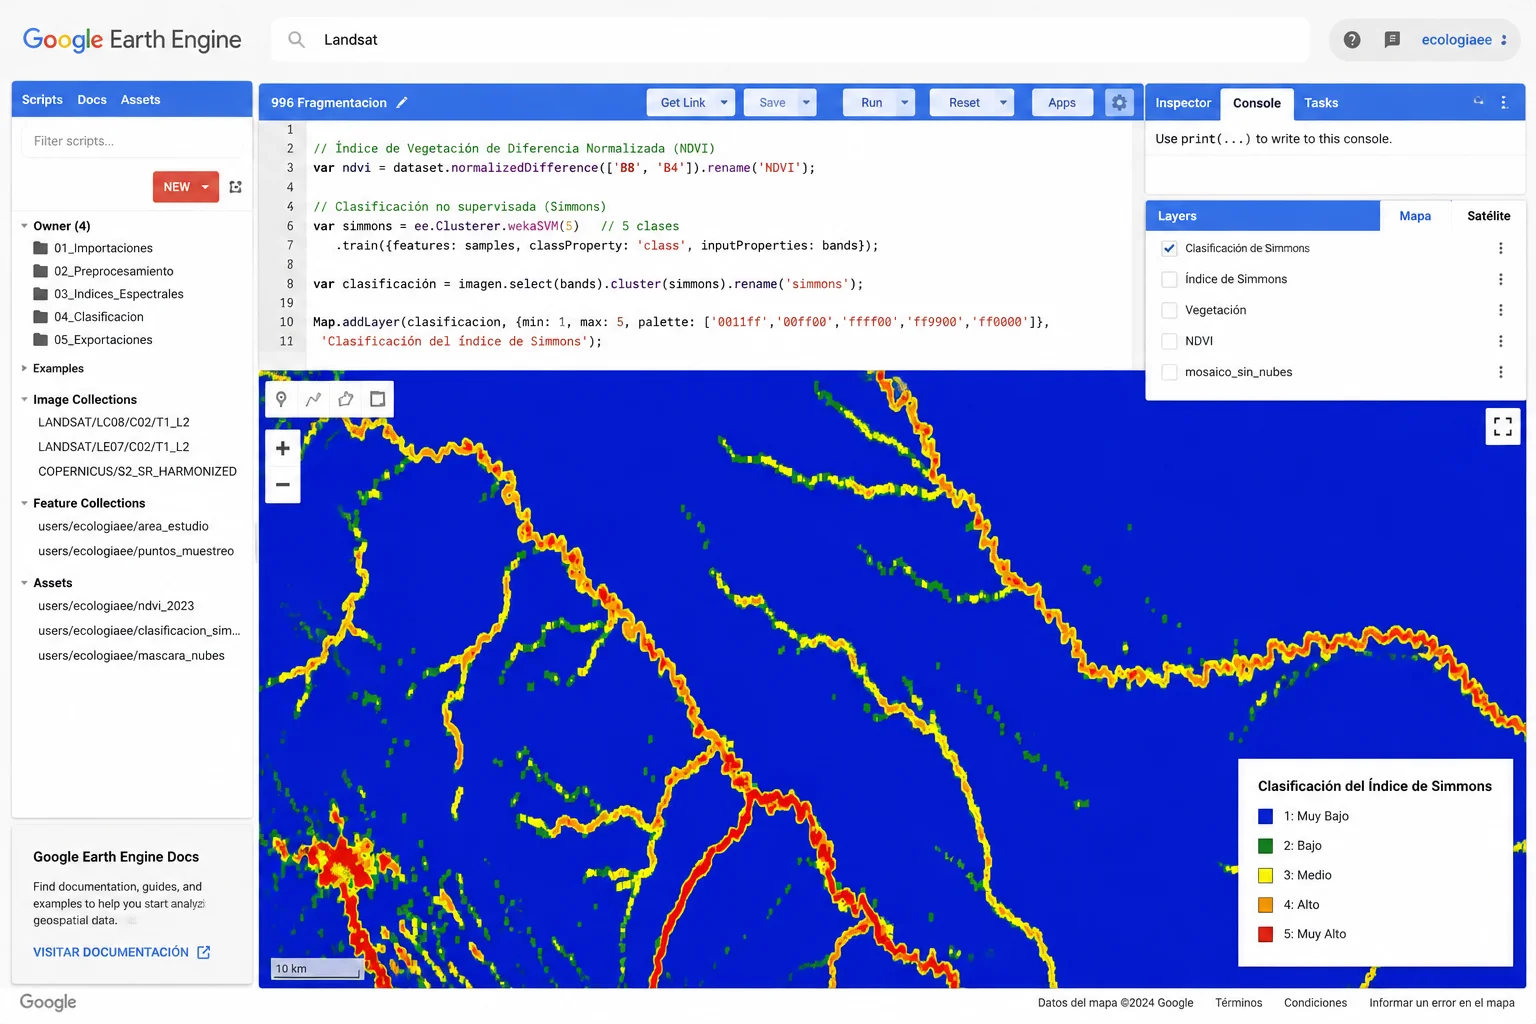Click the Landsat search field
Viewport: 1536px width, 1024px height.
(x=790, y=40)
